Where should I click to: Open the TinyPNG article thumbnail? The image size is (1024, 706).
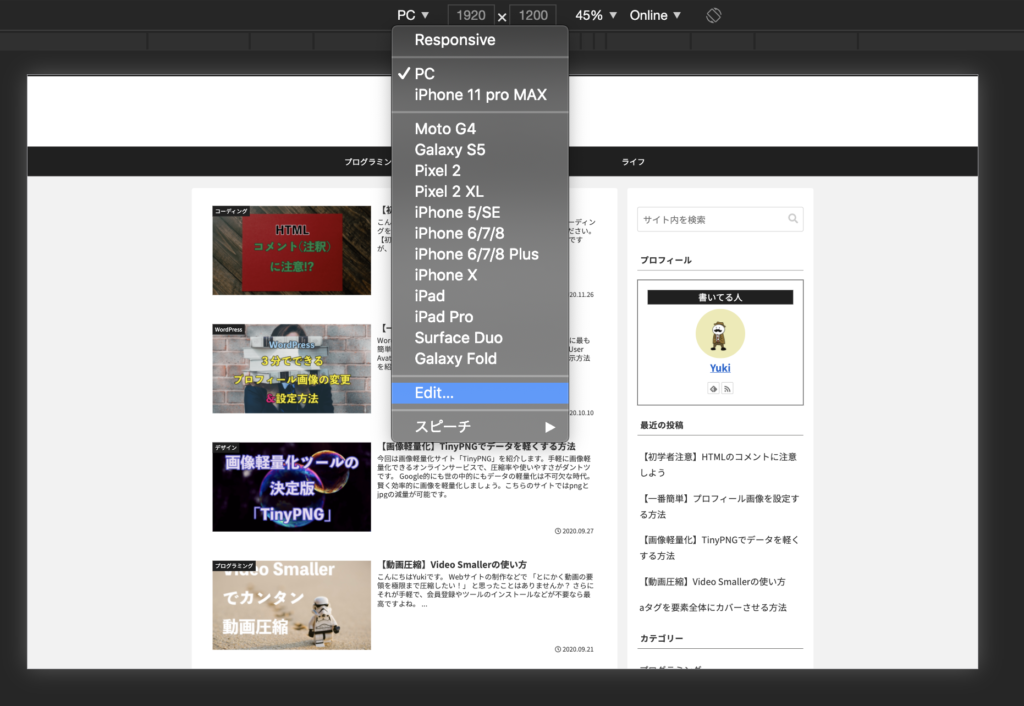tap(291, 487)
